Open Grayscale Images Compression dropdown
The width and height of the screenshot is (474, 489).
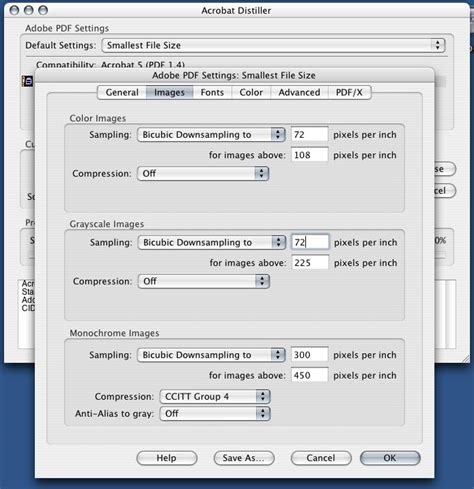click(204, 281)
